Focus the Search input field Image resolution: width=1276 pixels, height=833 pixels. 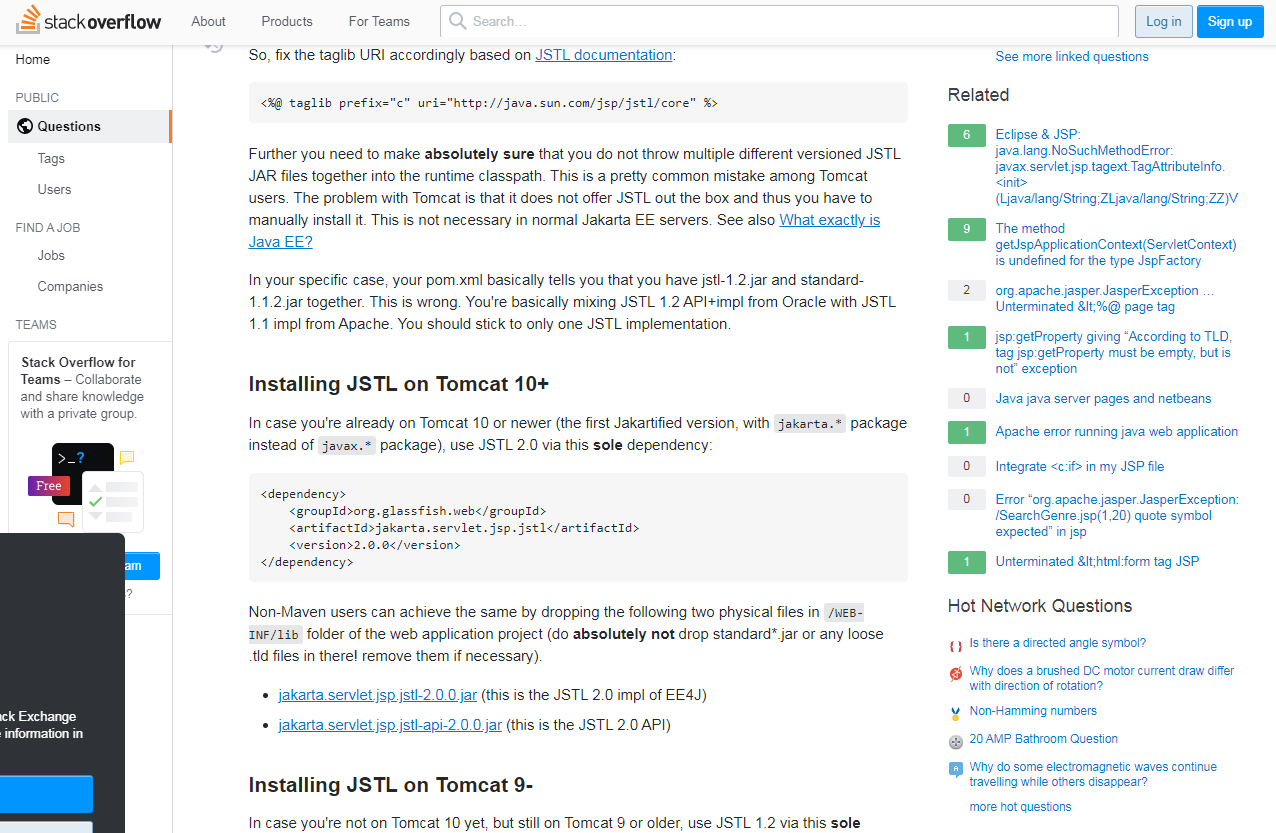tap(779, 21)
